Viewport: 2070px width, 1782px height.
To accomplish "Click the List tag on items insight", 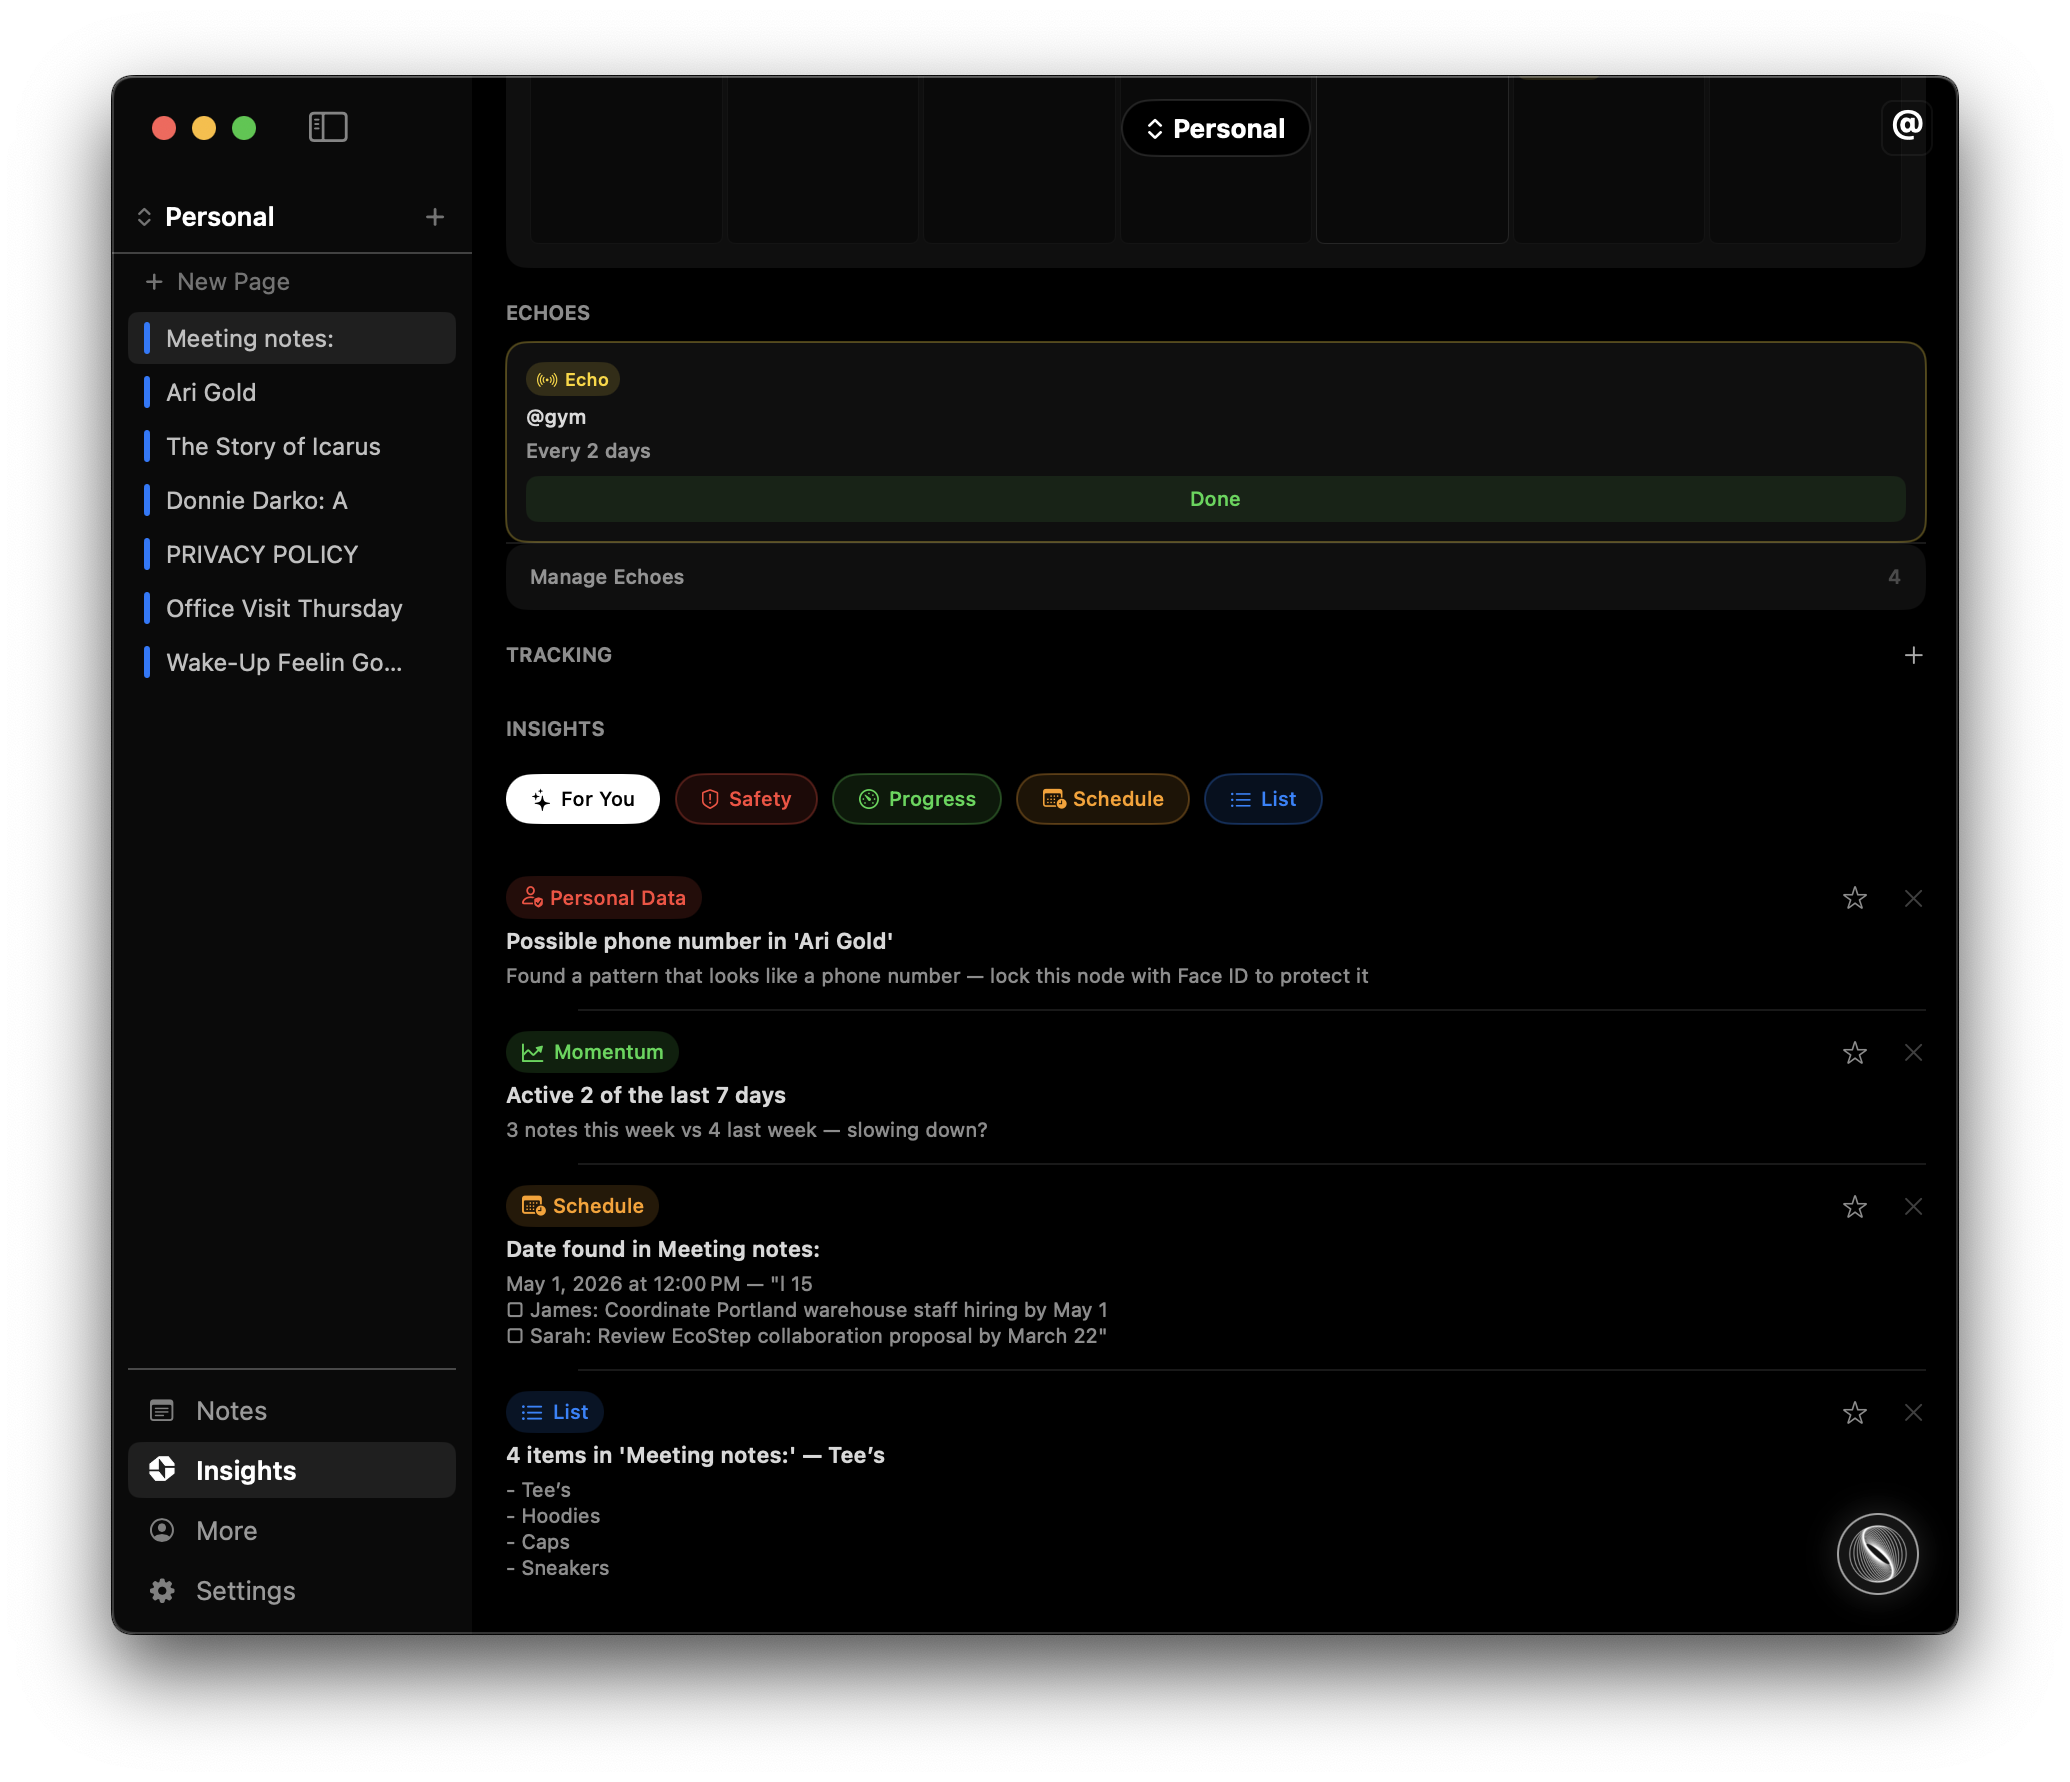I will pos(554,1411).
